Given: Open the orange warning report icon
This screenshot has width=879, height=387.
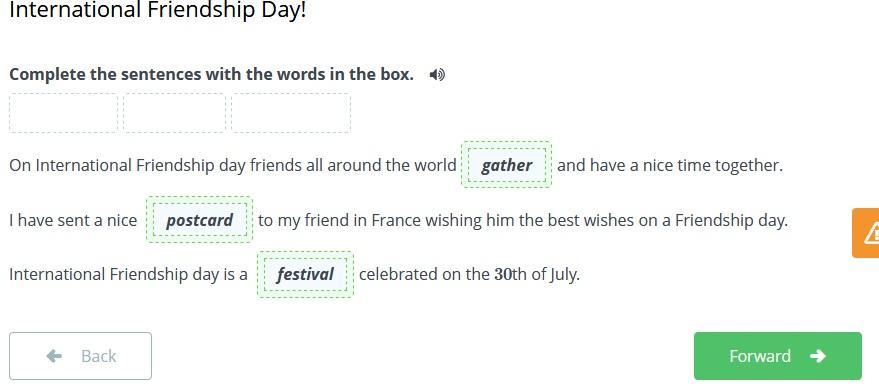Looking at the screenshot, I should pos(866,233).
